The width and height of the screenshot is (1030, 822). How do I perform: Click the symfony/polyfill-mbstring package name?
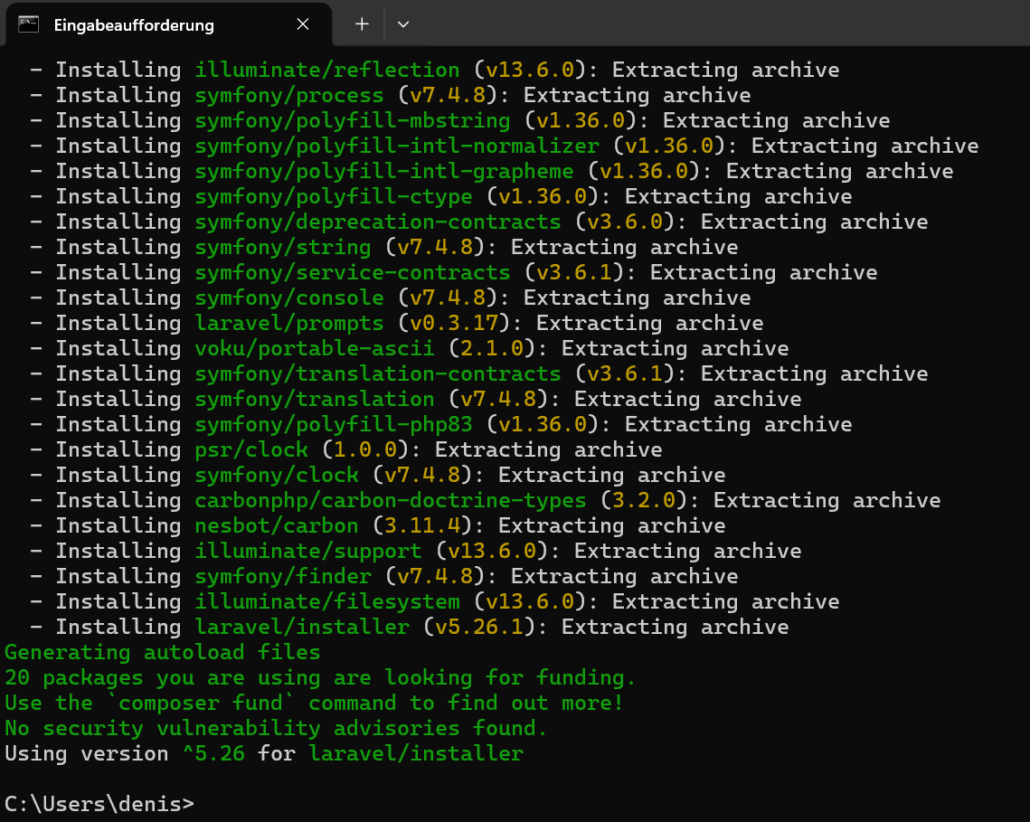click(352, 120)
